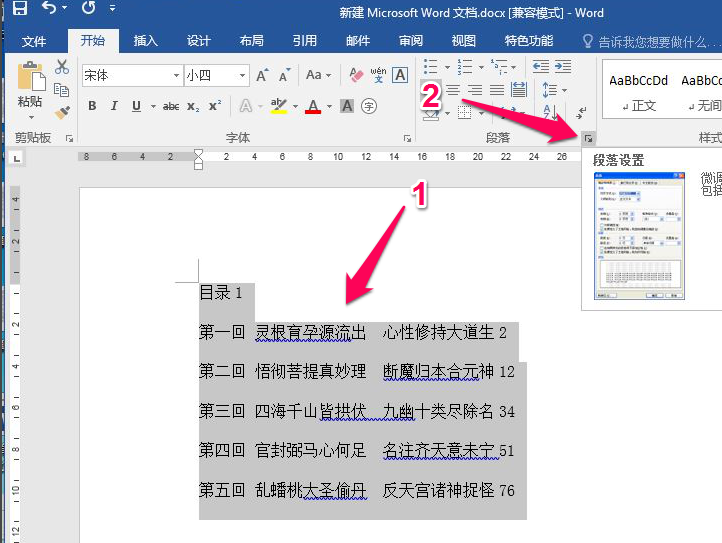Toggle Distributed alignment
The height and width of the screenshot is (543, 722).
(519, 90)
